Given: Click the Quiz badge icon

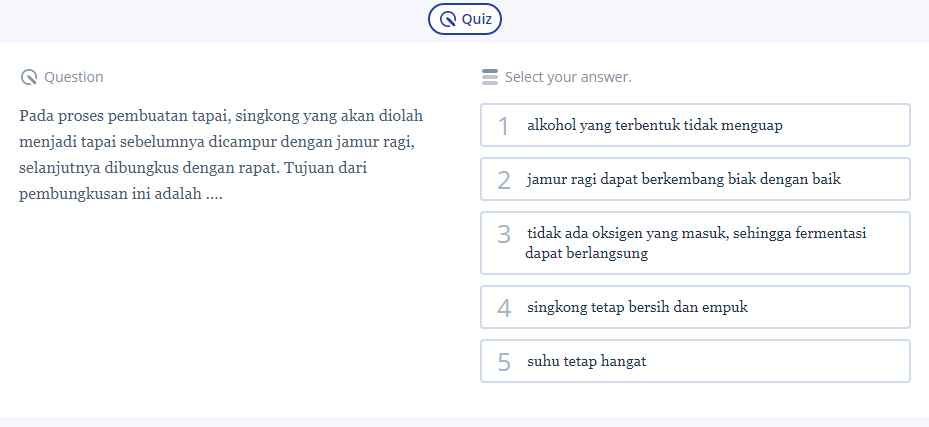Looking at the screenshot, I should (448, 19).
